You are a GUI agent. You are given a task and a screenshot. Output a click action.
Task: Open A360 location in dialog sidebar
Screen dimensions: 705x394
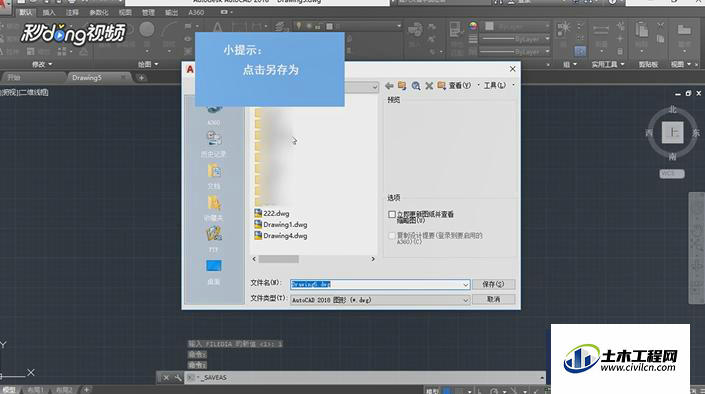click(214, 115)
